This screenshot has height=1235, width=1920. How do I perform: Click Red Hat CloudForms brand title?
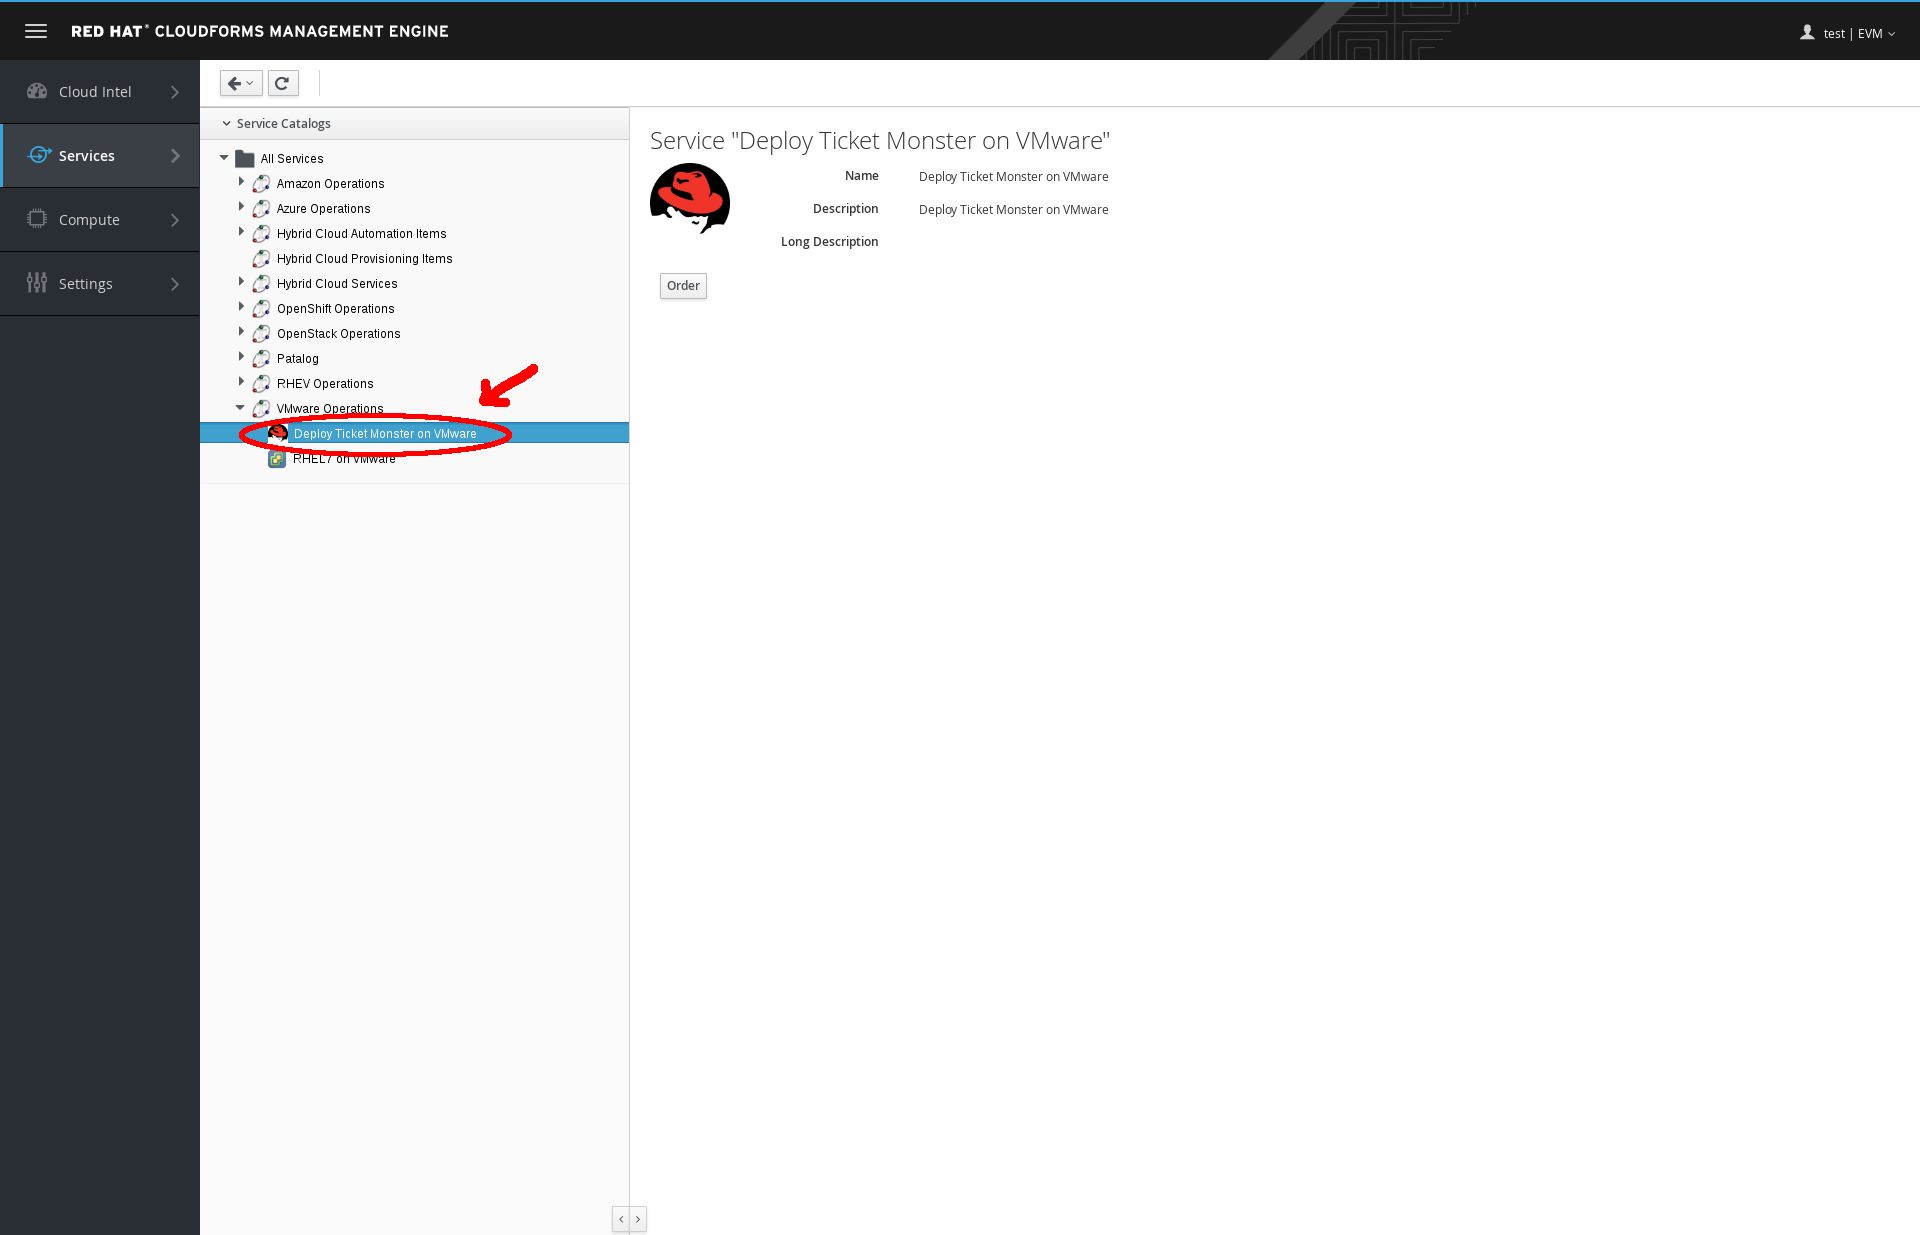click(260, 31)
